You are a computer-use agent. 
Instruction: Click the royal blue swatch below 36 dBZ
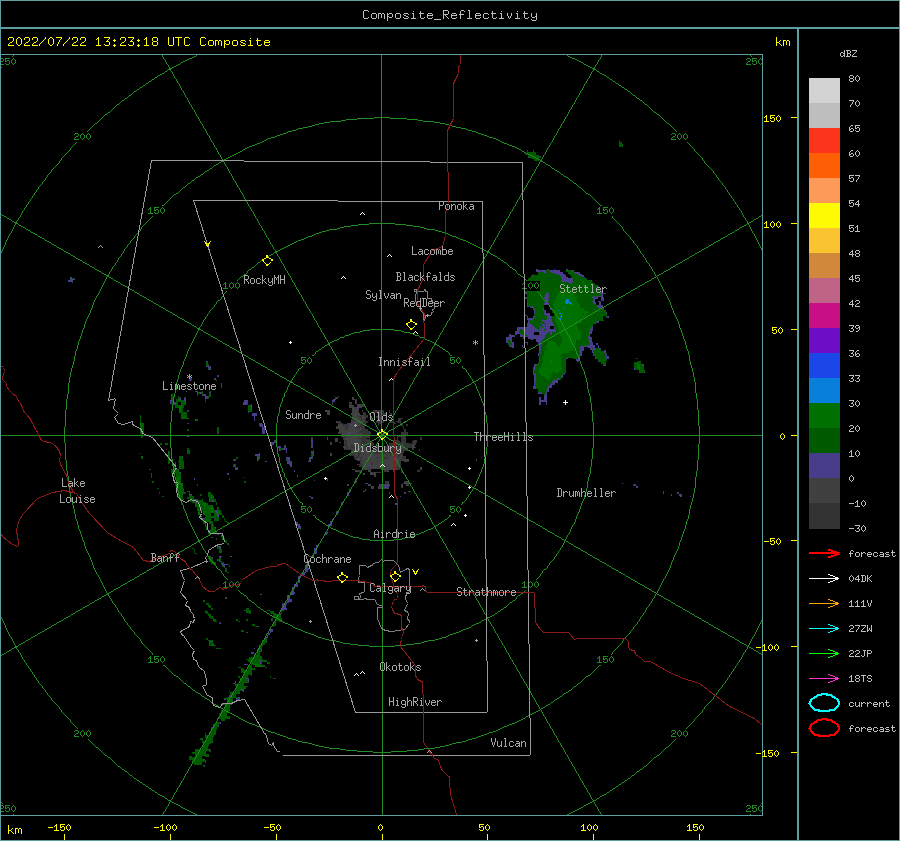click(824, 365)
